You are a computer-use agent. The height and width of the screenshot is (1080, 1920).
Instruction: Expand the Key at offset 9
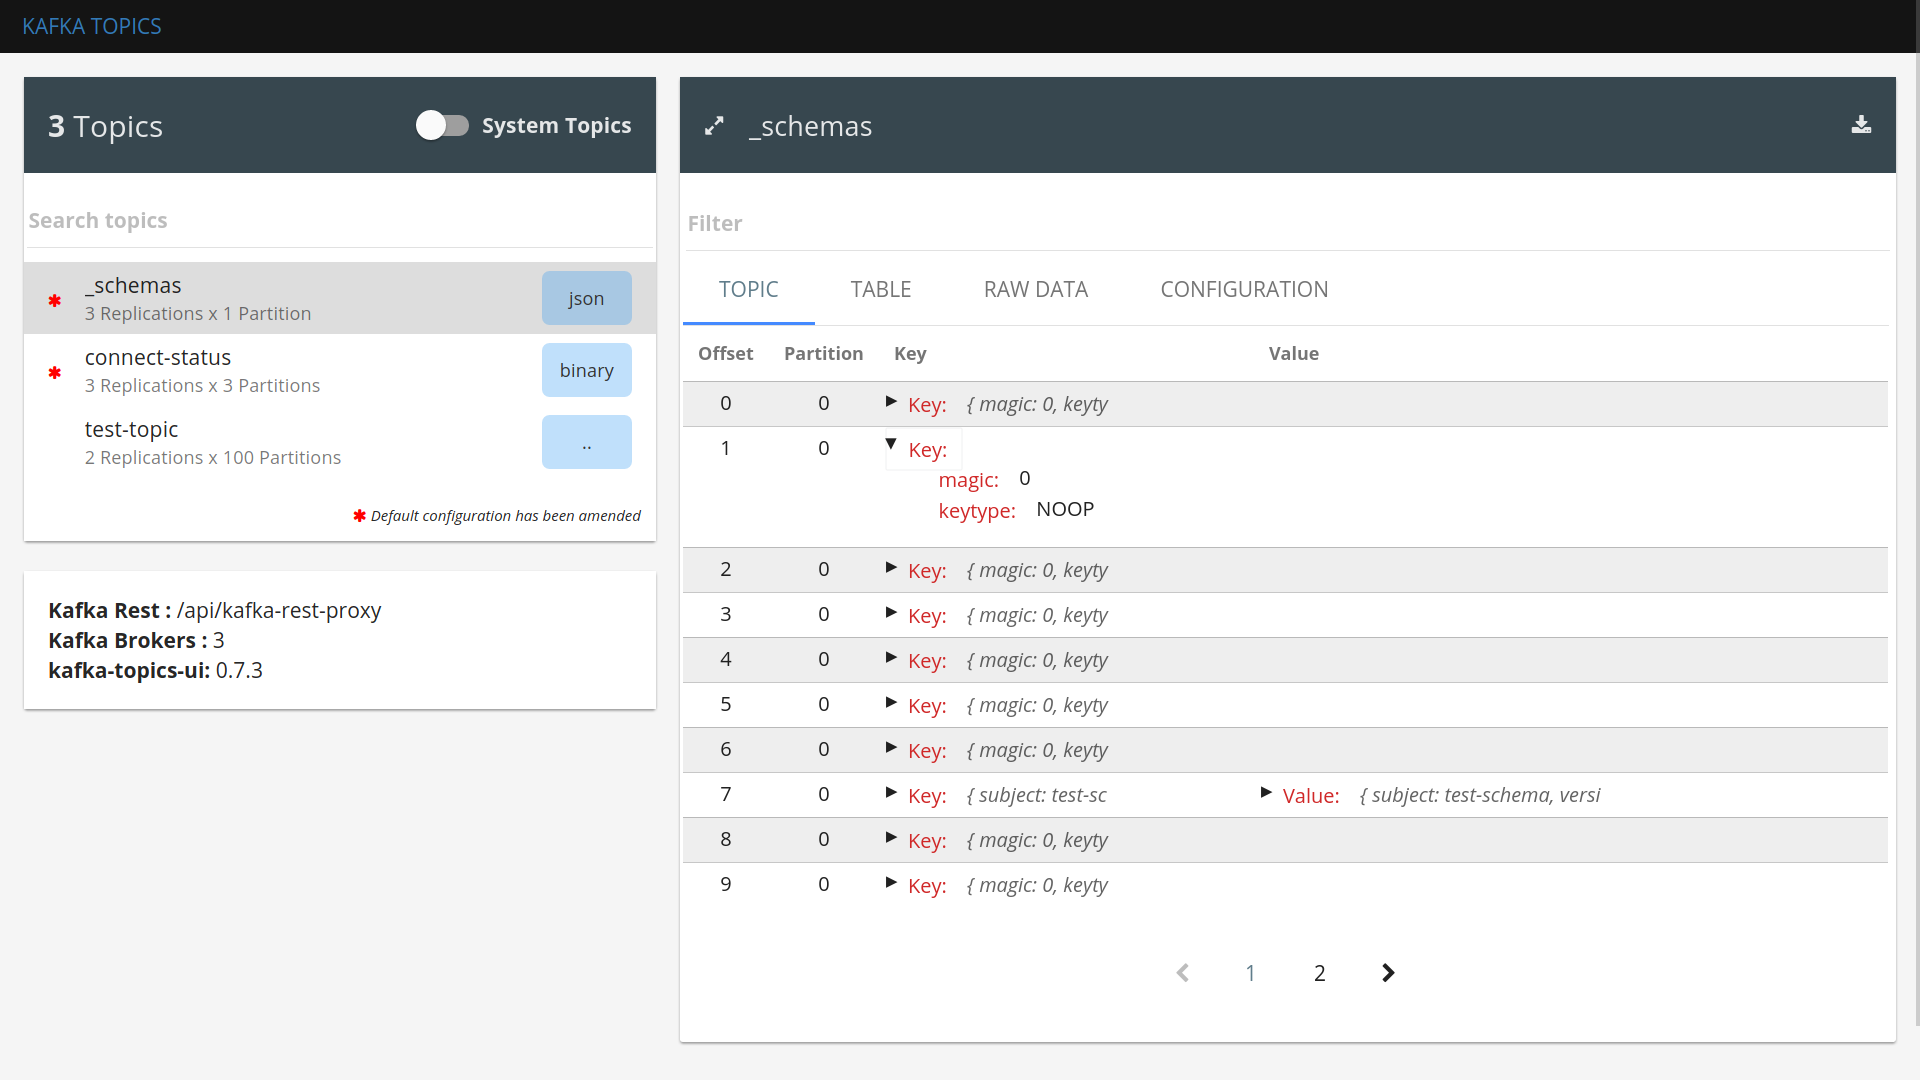[x=891, y=883]
